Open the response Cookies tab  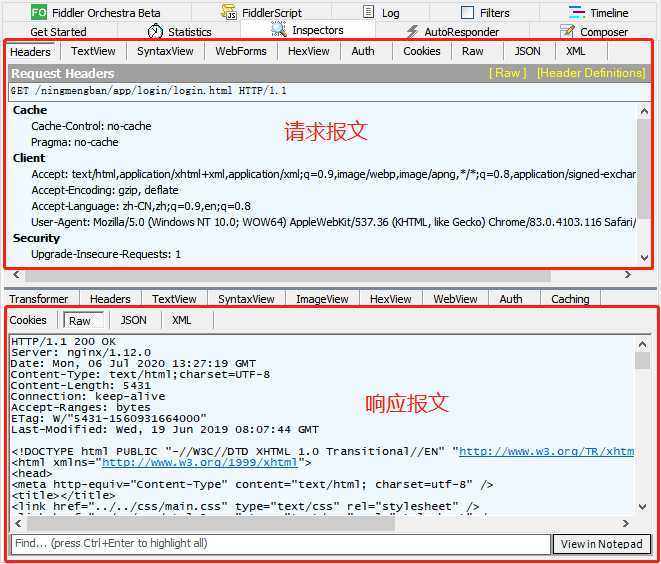[x=28, y=320]
